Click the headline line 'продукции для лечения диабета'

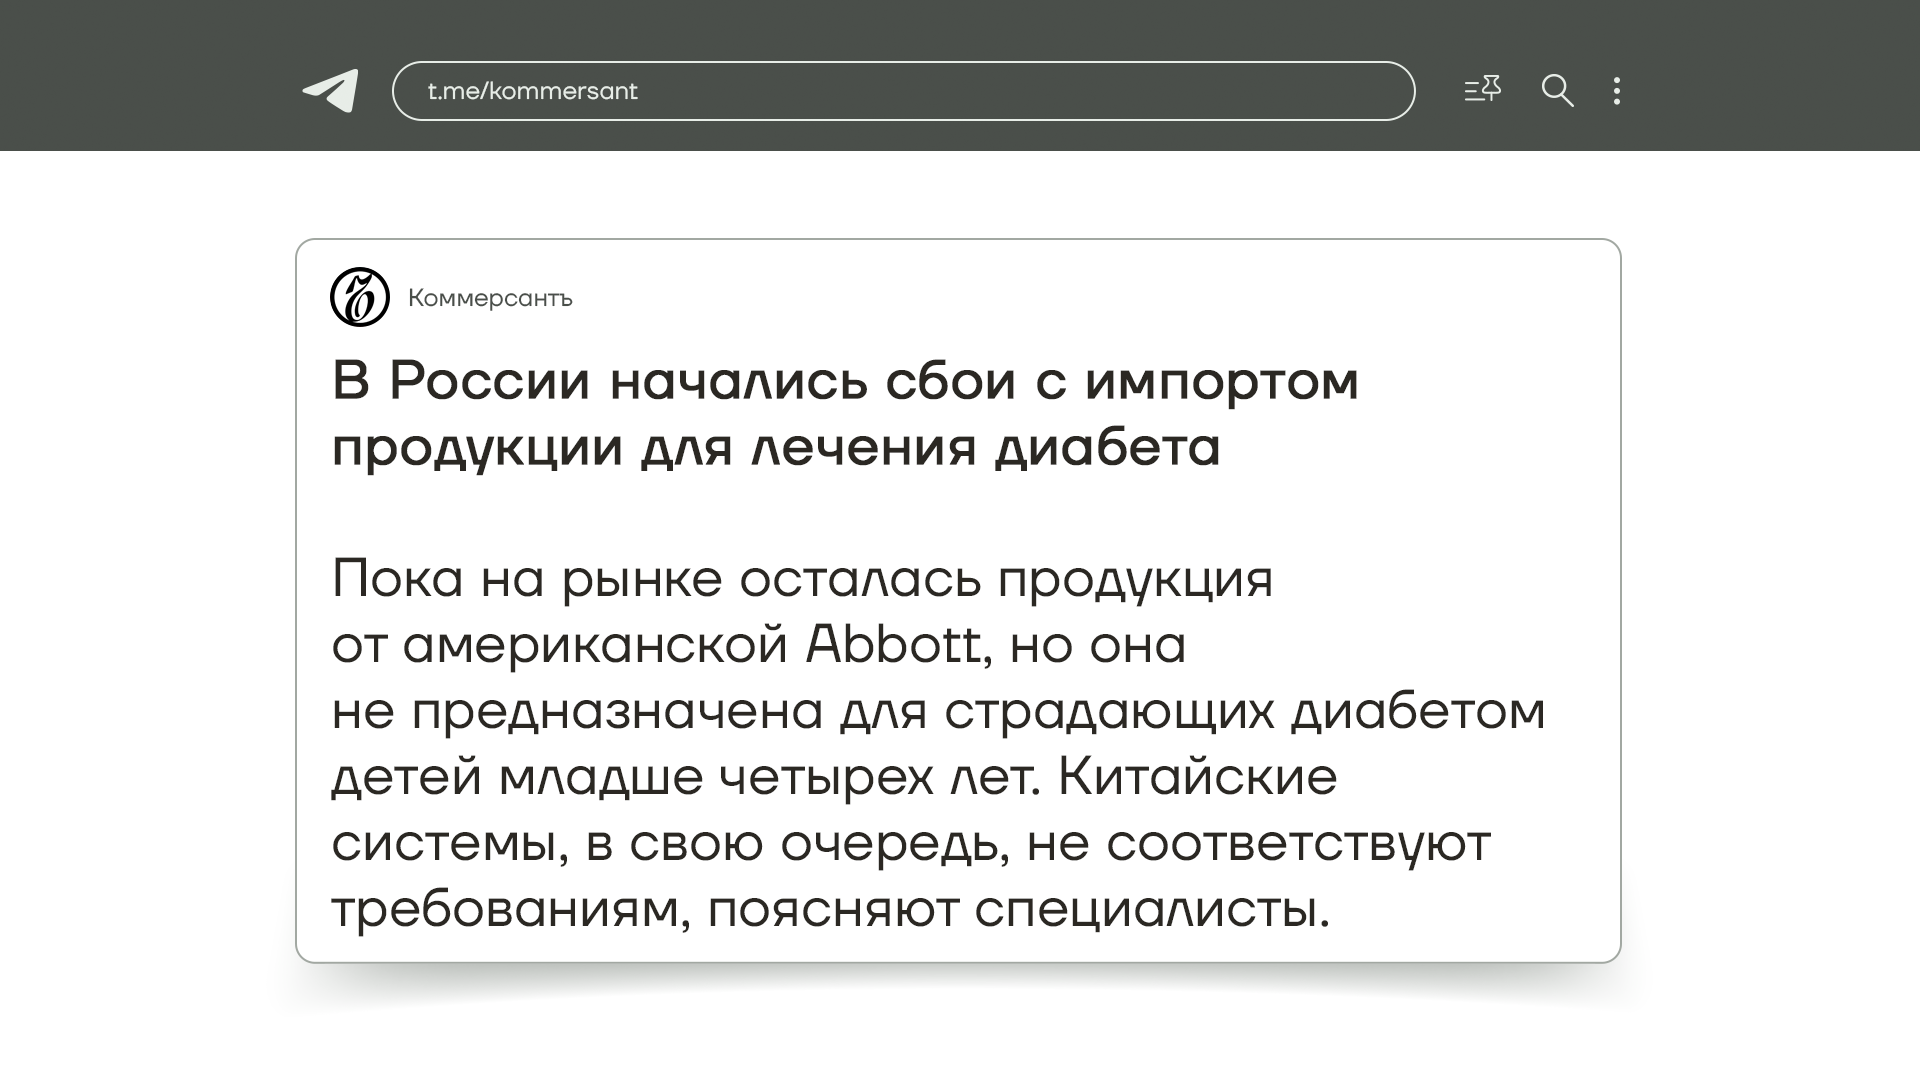(775, 447)
